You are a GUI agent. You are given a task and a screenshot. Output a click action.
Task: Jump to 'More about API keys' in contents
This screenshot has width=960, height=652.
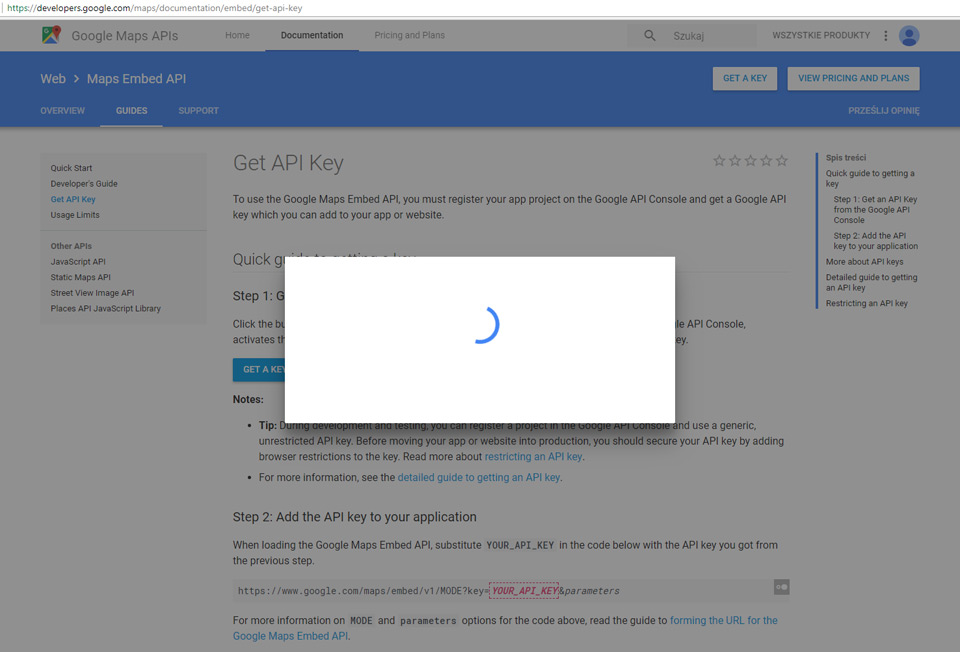click(864, 261)
